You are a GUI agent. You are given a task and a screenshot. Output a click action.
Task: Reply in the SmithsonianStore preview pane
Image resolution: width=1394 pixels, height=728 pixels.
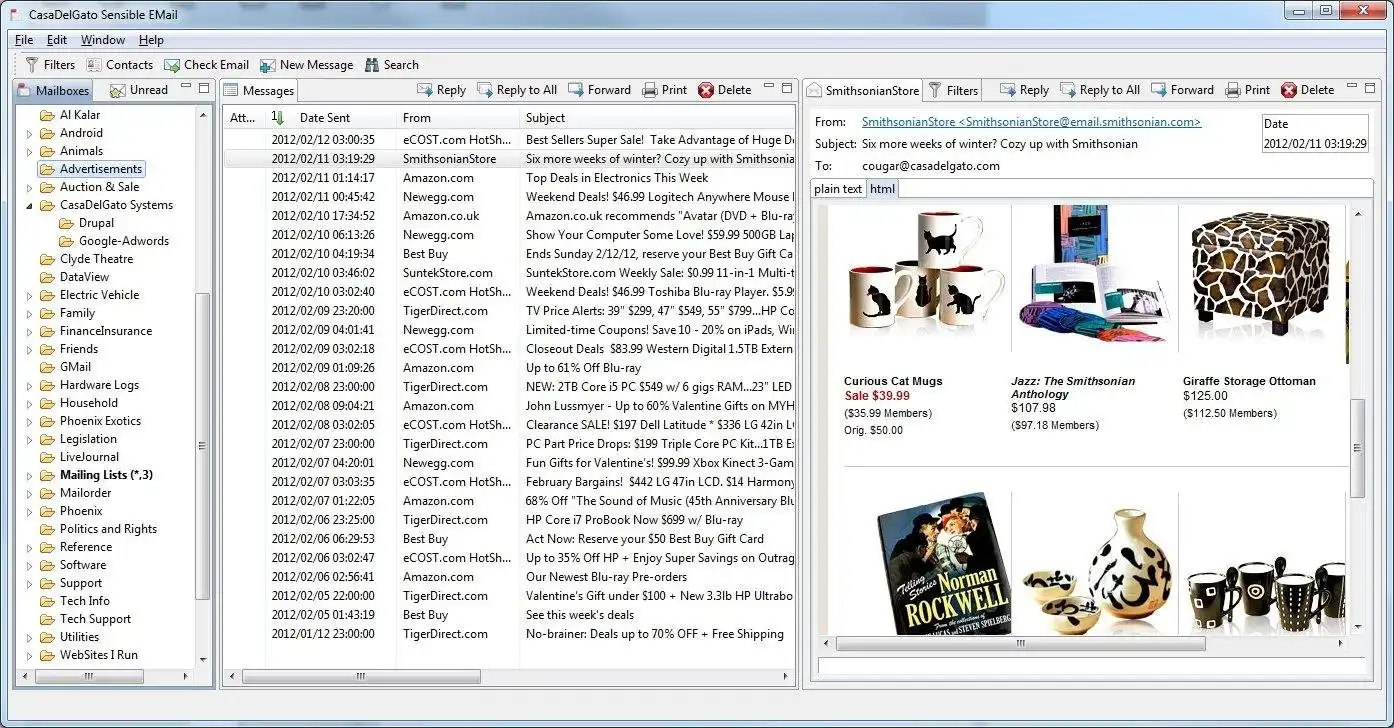[1024, 90]
